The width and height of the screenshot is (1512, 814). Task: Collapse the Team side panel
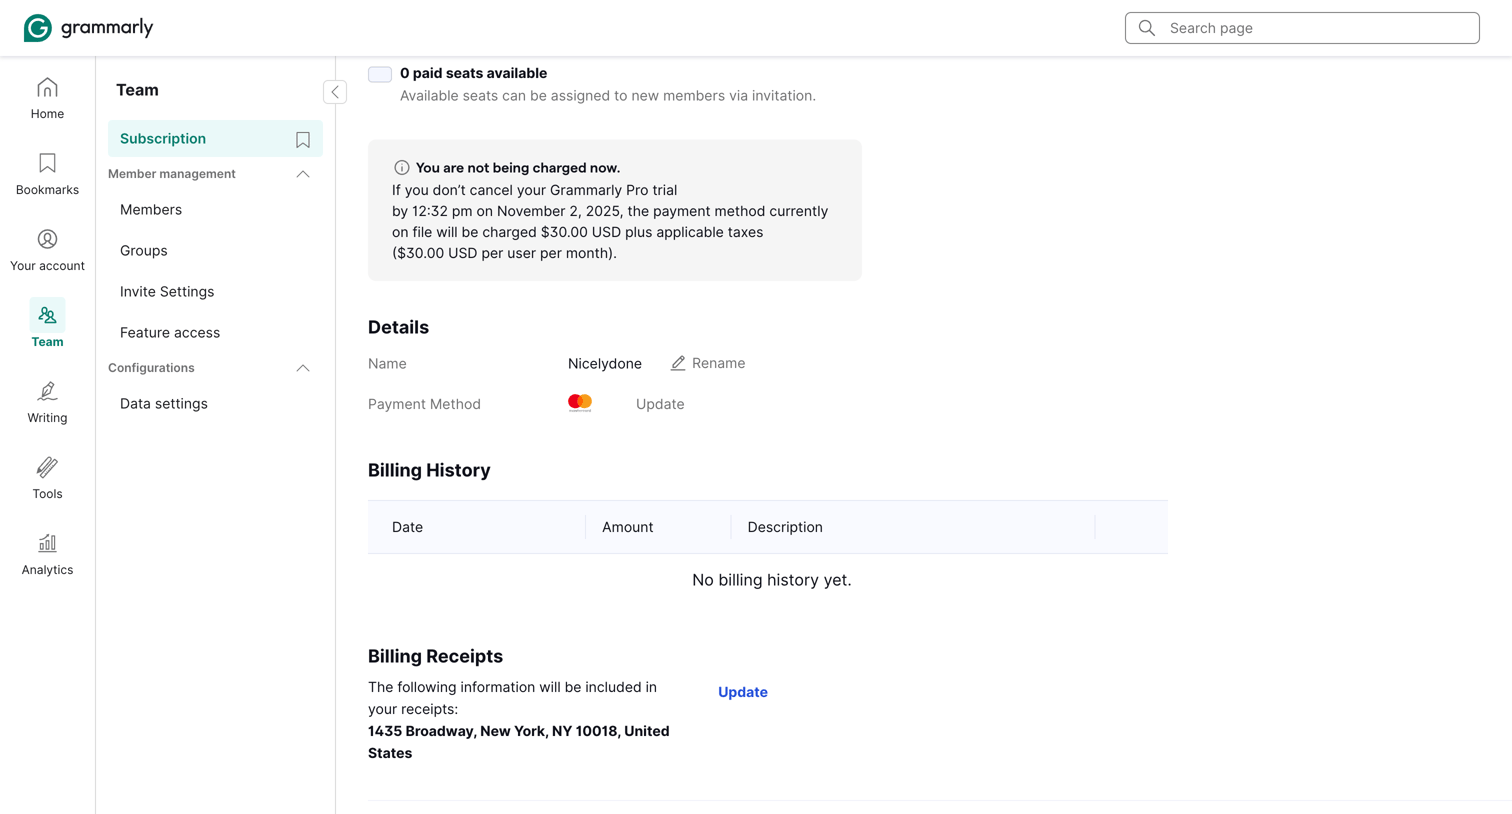[335, 92]
